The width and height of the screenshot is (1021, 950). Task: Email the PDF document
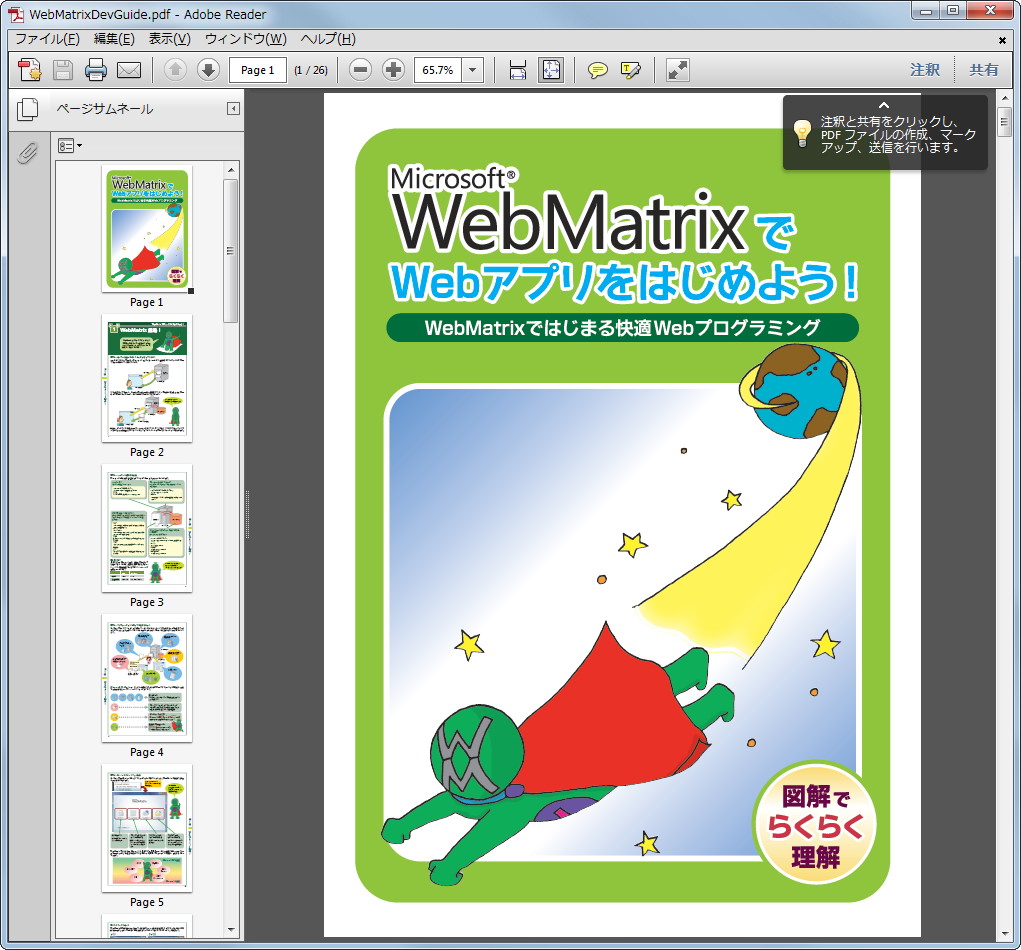[130, 70]
